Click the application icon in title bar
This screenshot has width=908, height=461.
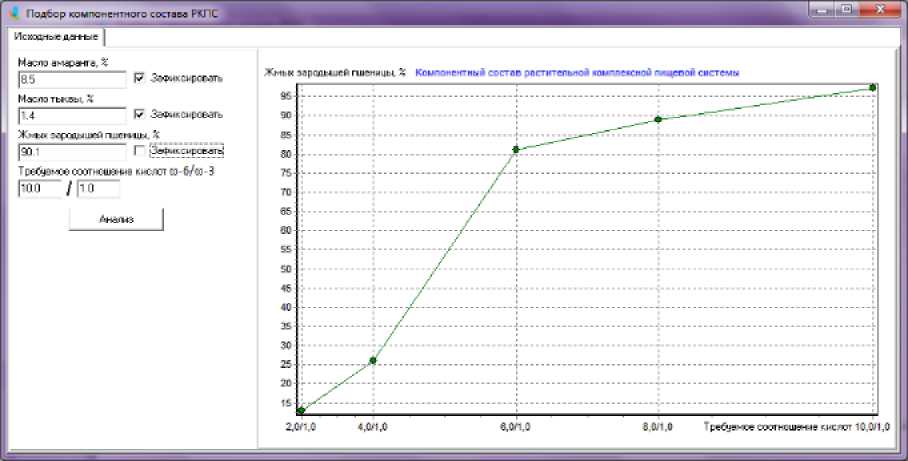pos(14,13)
